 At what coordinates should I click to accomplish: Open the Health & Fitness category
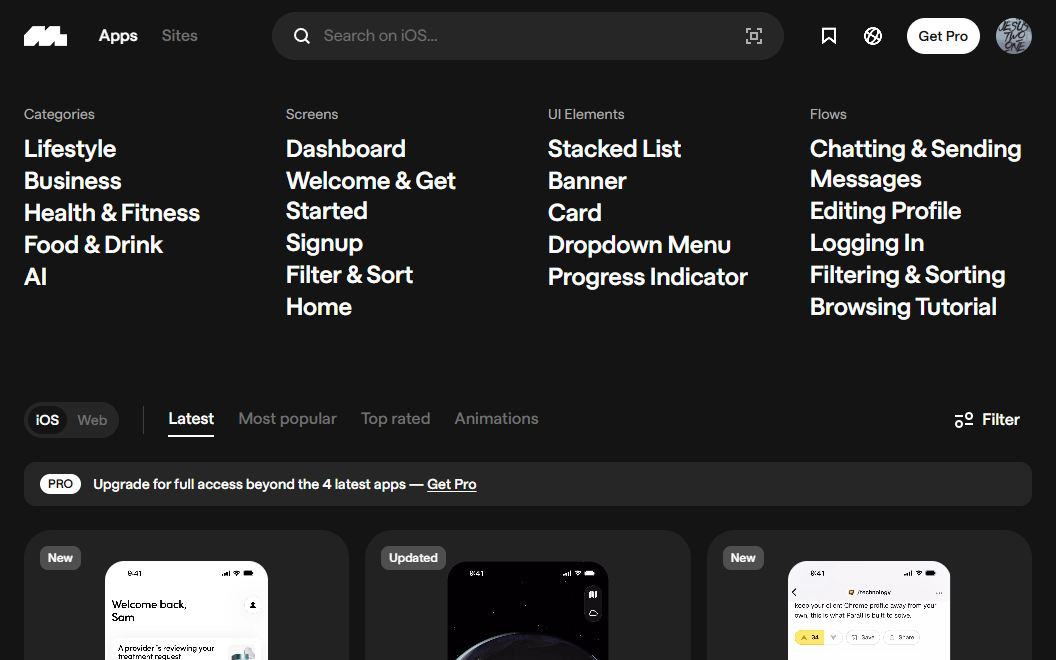(x=112, y=213)
